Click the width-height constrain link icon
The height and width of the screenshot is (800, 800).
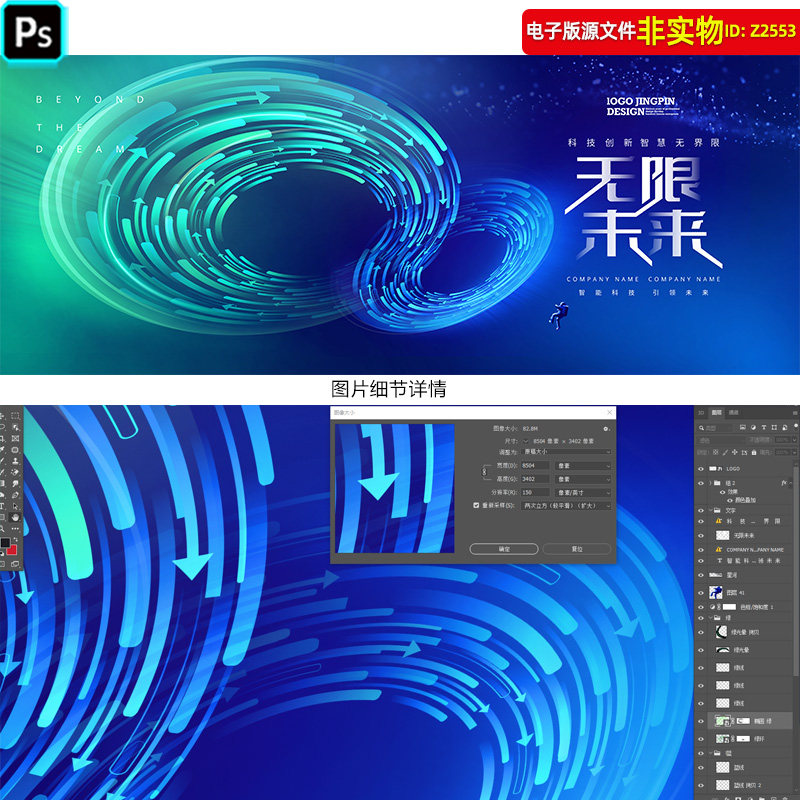484,472
